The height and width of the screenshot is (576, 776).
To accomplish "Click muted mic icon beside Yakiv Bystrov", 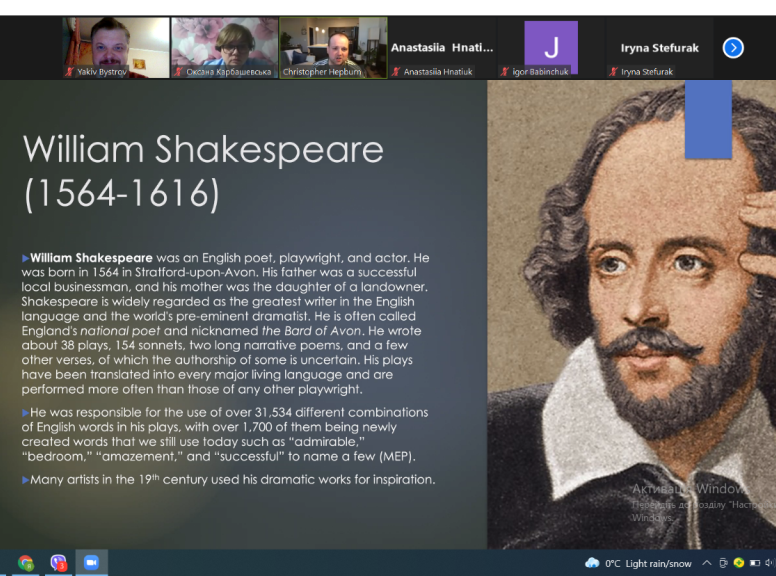I will (69, 72).
